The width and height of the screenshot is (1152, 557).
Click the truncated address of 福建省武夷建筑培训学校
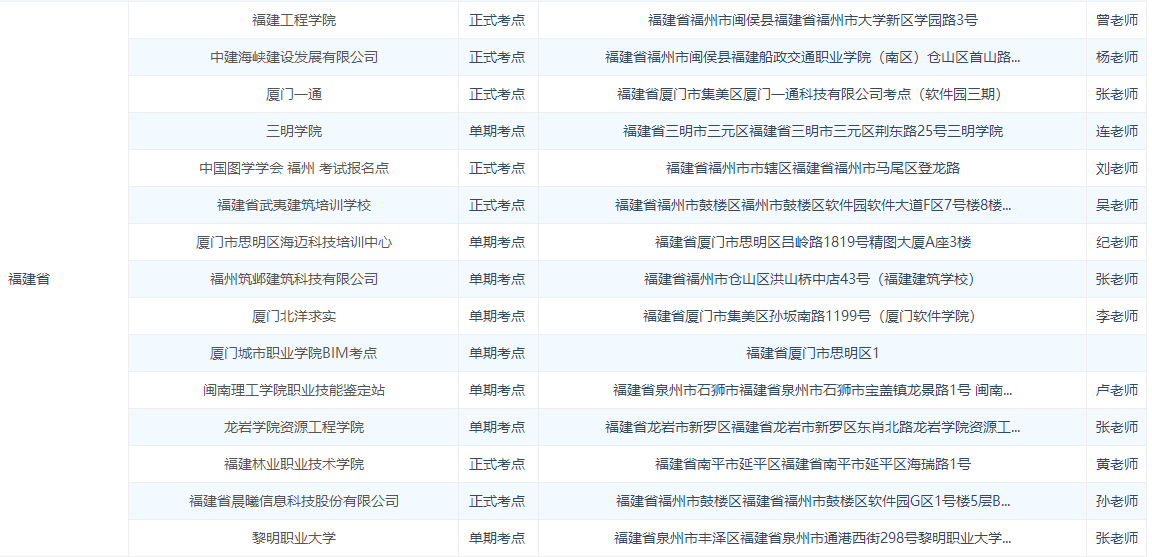point(812,205)
